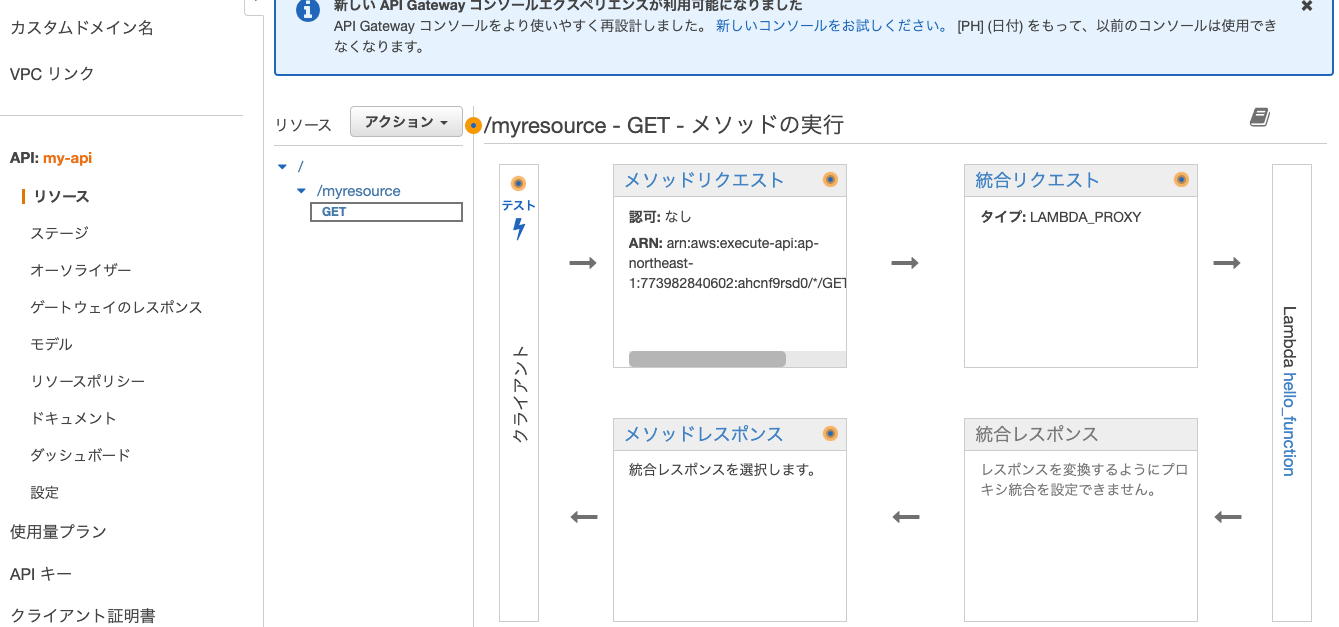Click the arrow from integration response to method response
Viewport: 1339px width, 627px height.
[905, 517]
